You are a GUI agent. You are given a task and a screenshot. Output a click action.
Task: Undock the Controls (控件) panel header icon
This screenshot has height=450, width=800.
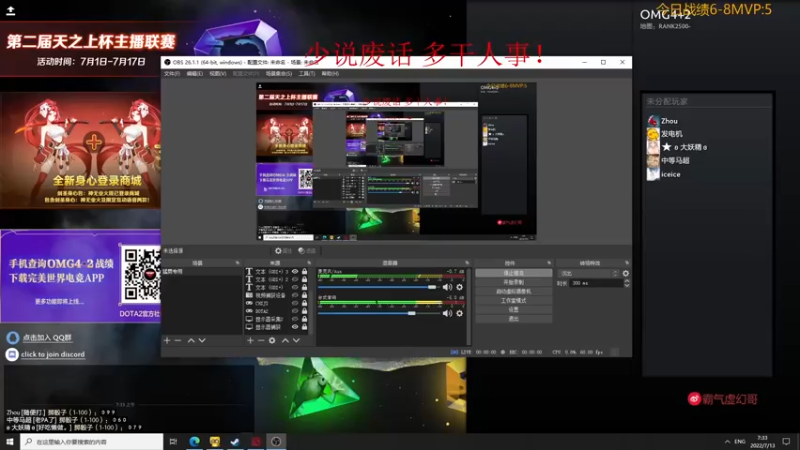tap(549, 263)
